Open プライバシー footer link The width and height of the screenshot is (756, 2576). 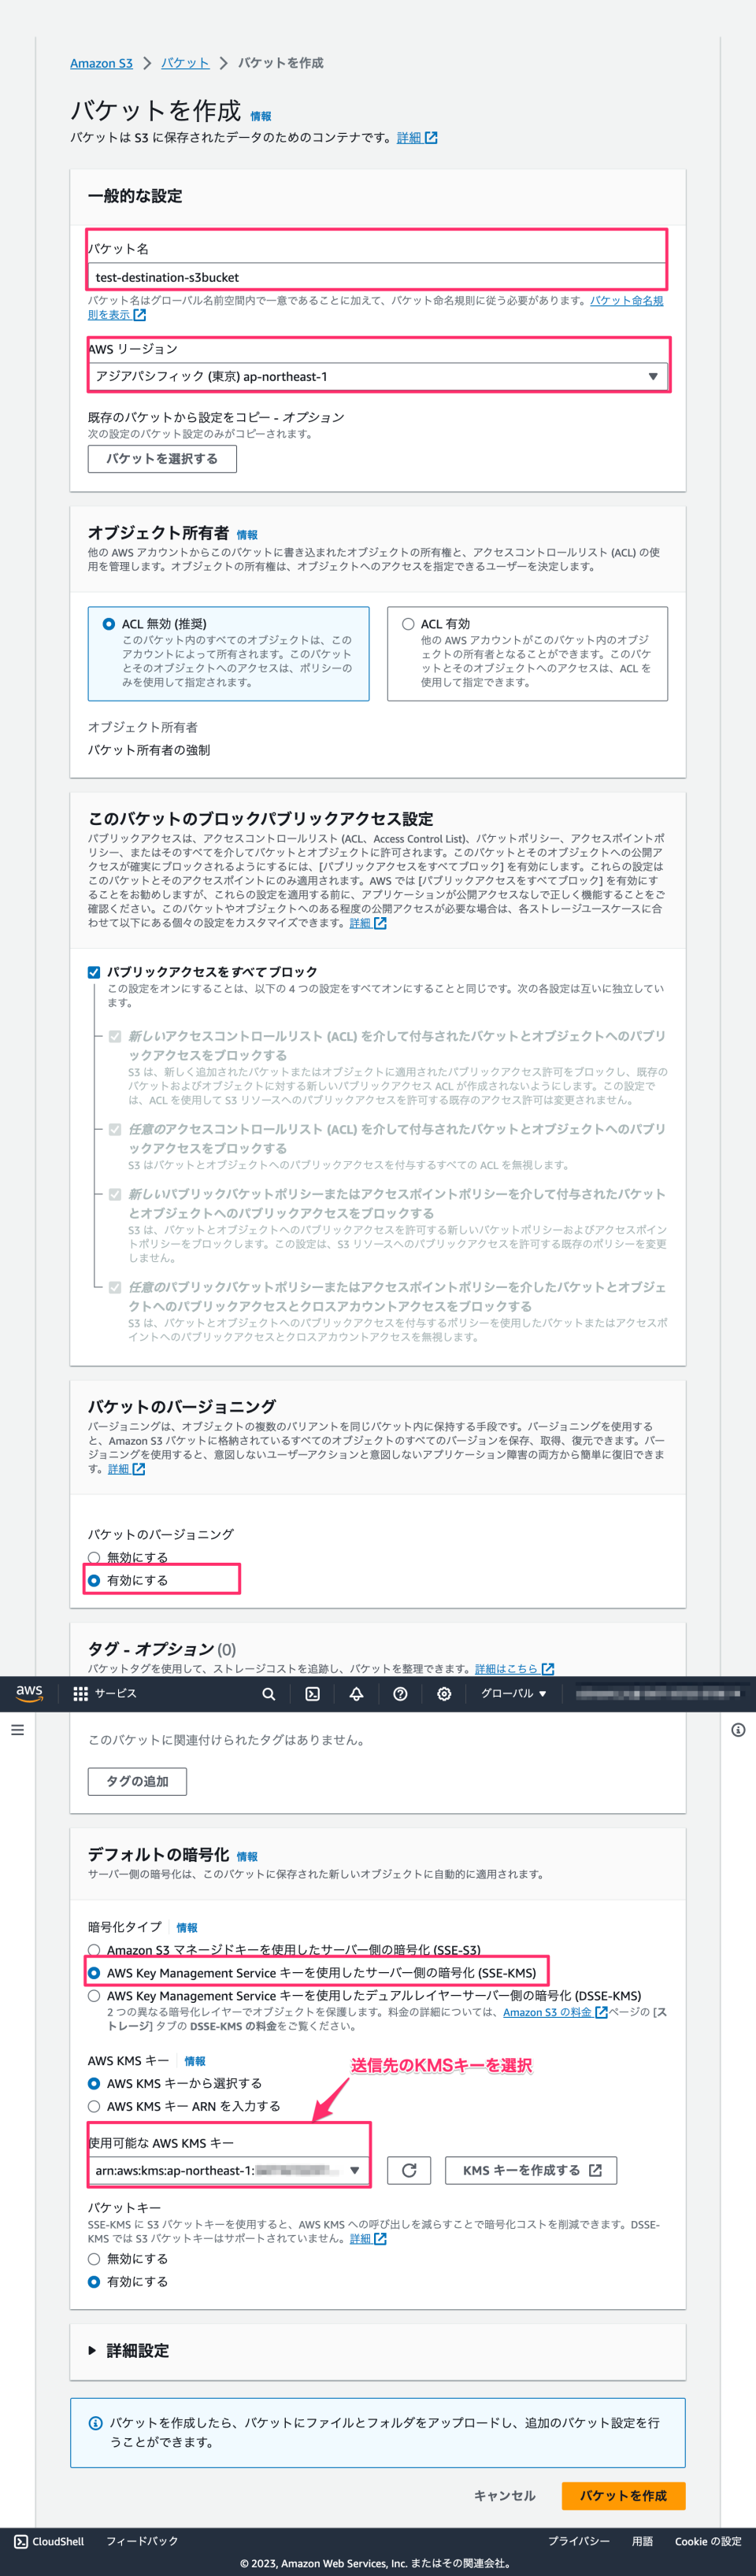point(578,2541)
